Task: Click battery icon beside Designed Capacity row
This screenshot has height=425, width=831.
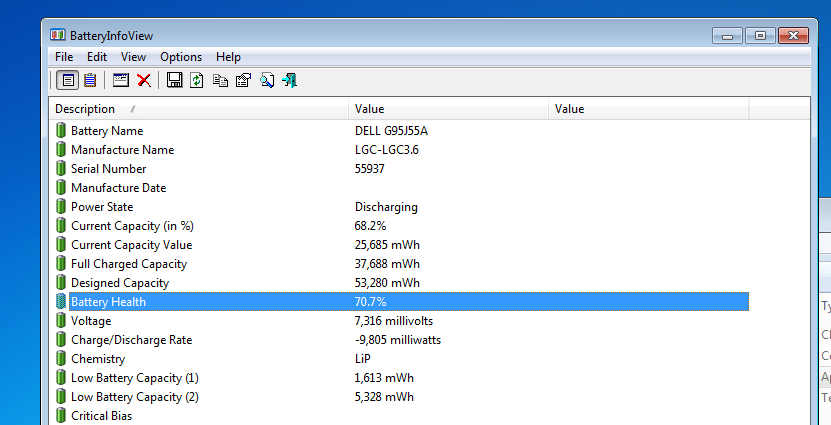Action: 61,283
